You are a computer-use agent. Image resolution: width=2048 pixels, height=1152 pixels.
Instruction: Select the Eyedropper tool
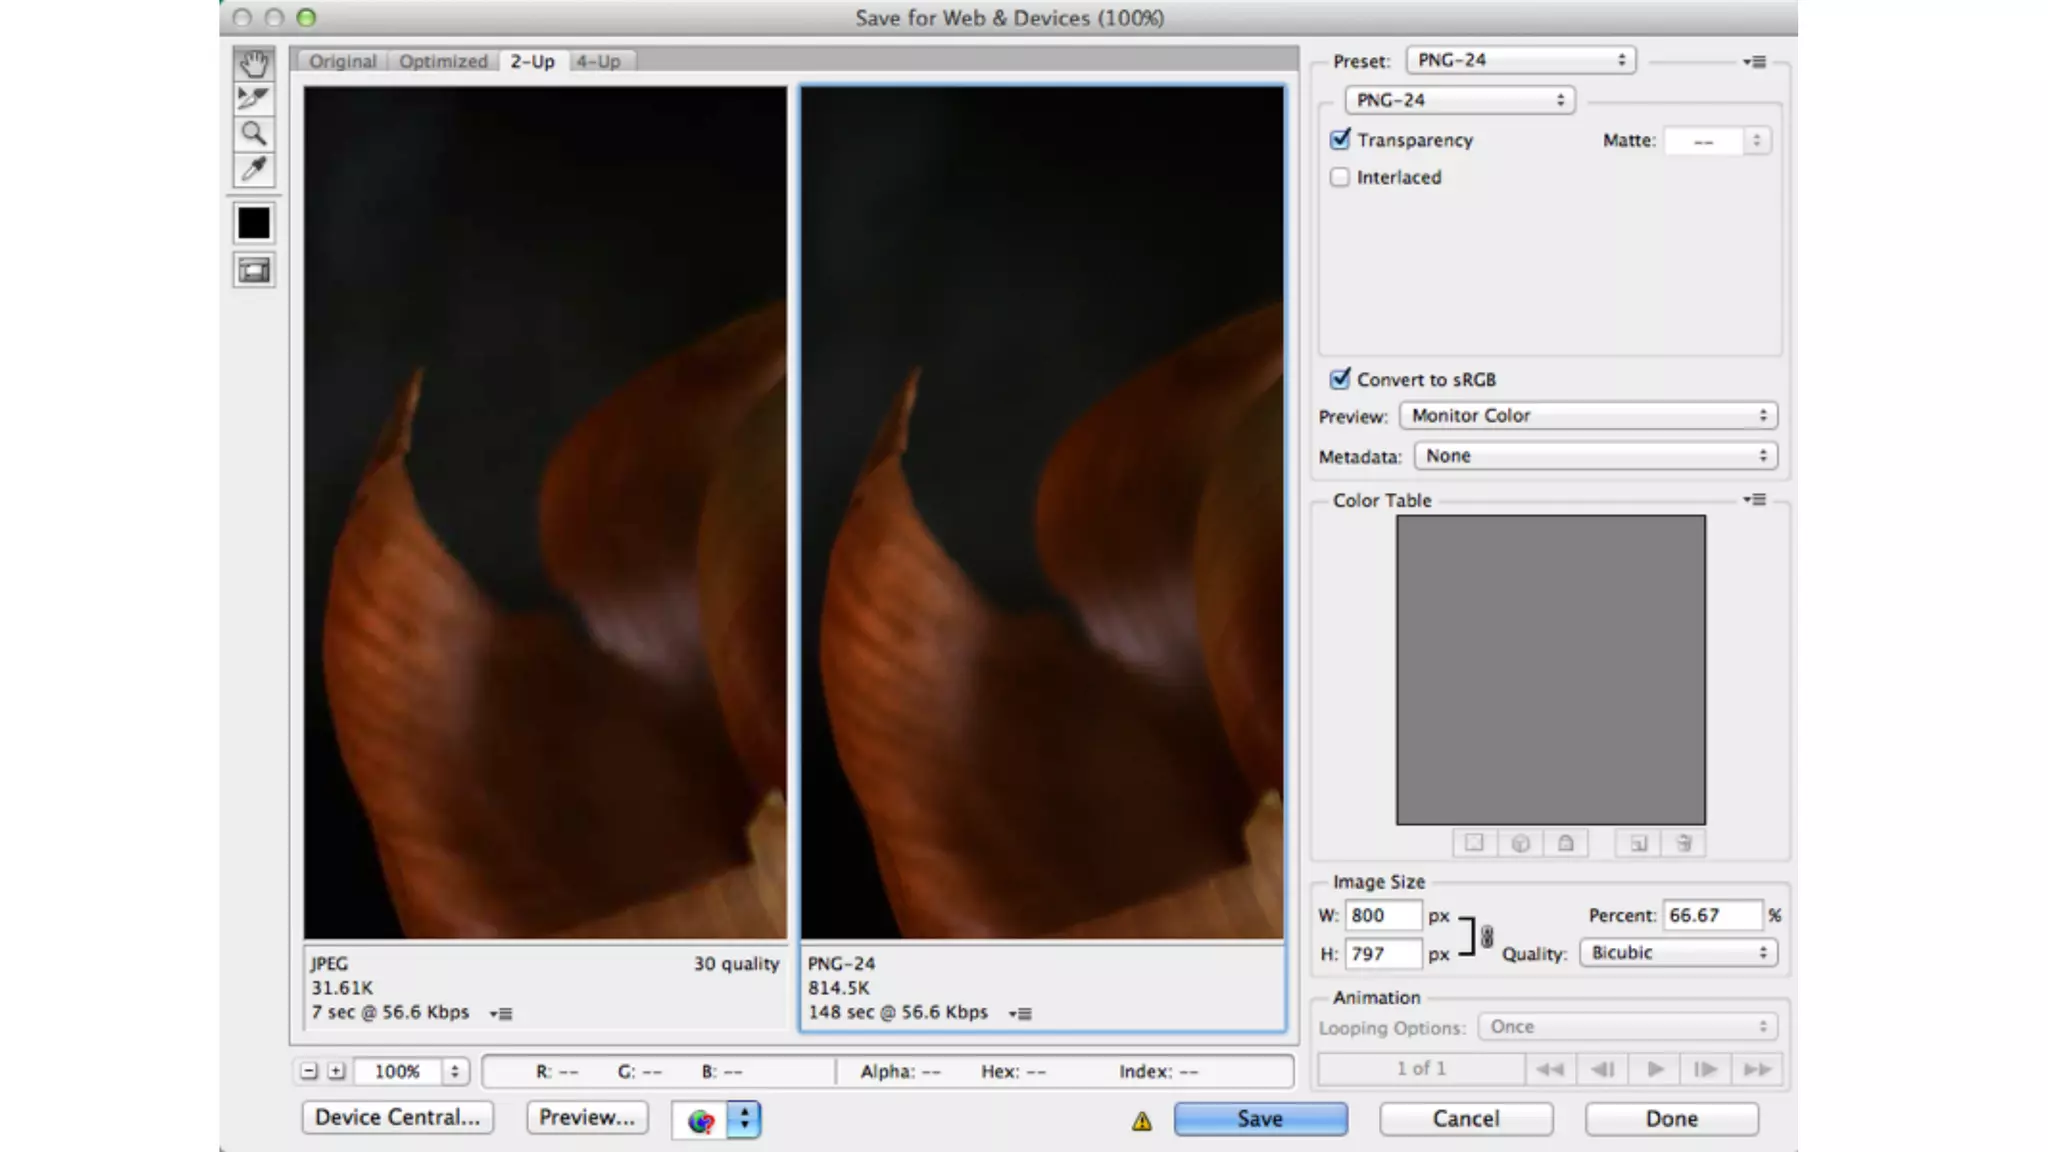tap(254, 169)
